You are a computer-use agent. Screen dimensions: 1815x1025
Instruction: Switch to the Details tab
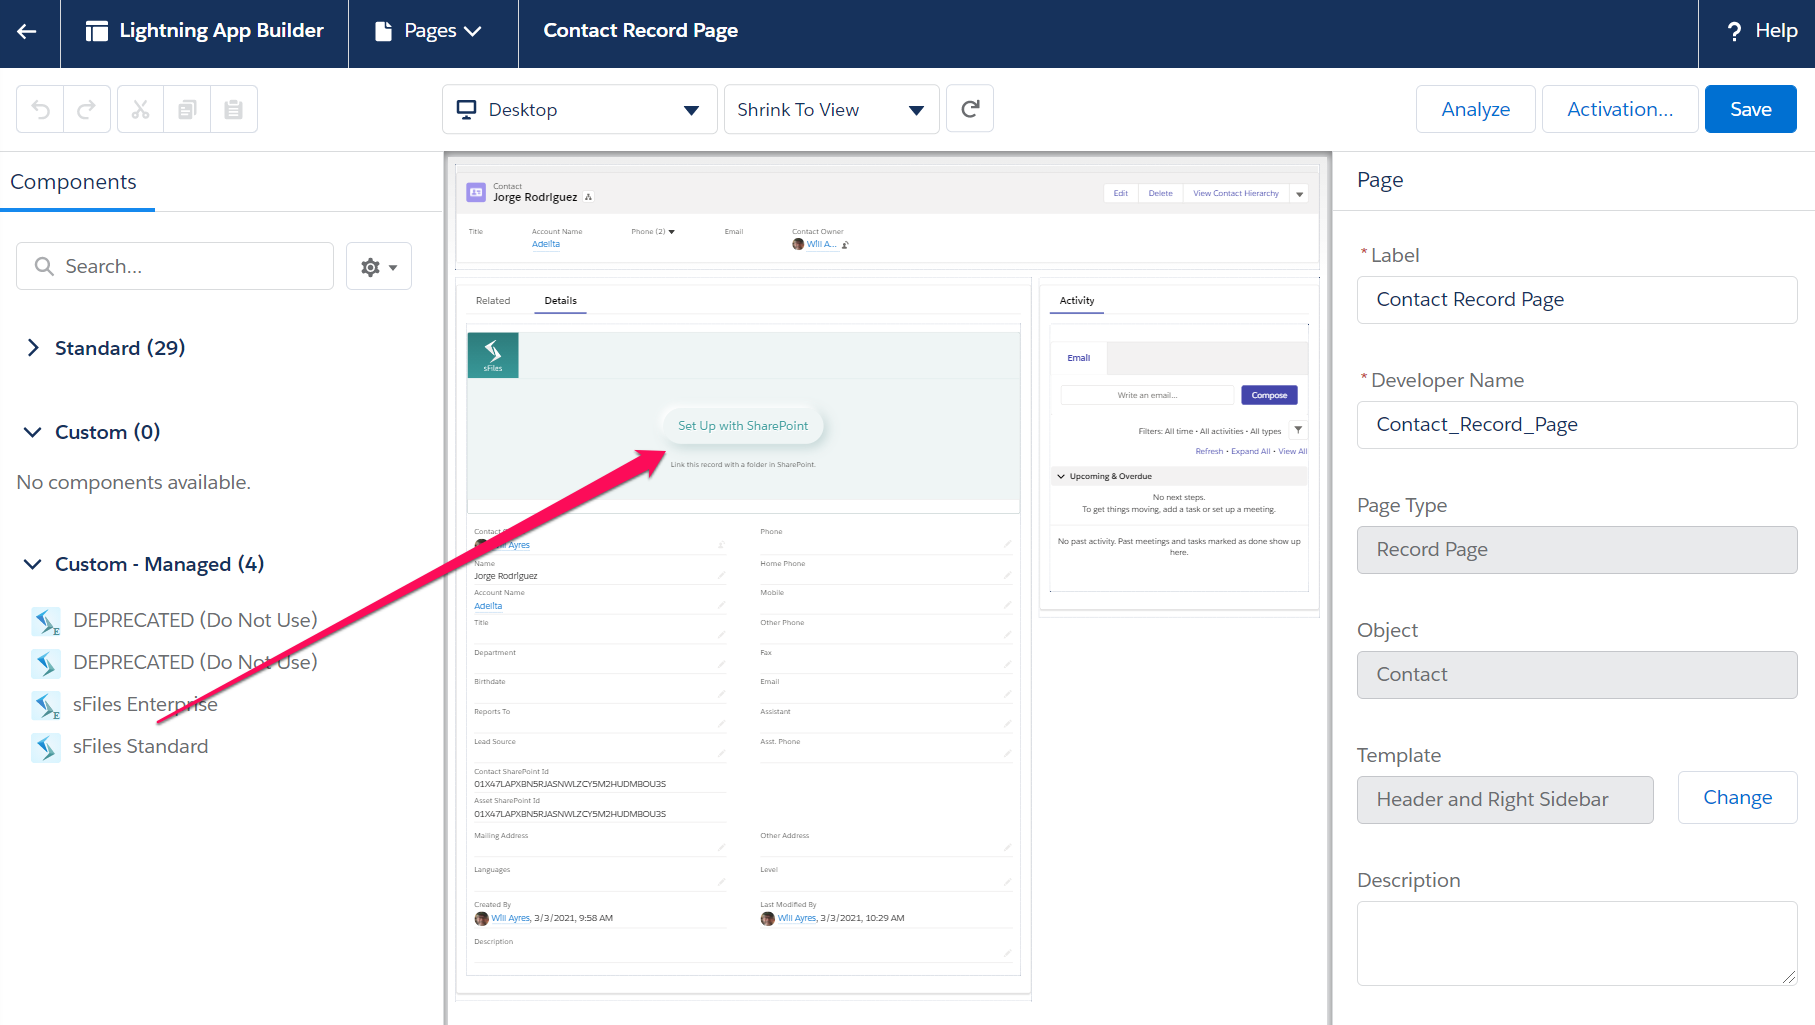pyautogui.click(x=560, y=301)
